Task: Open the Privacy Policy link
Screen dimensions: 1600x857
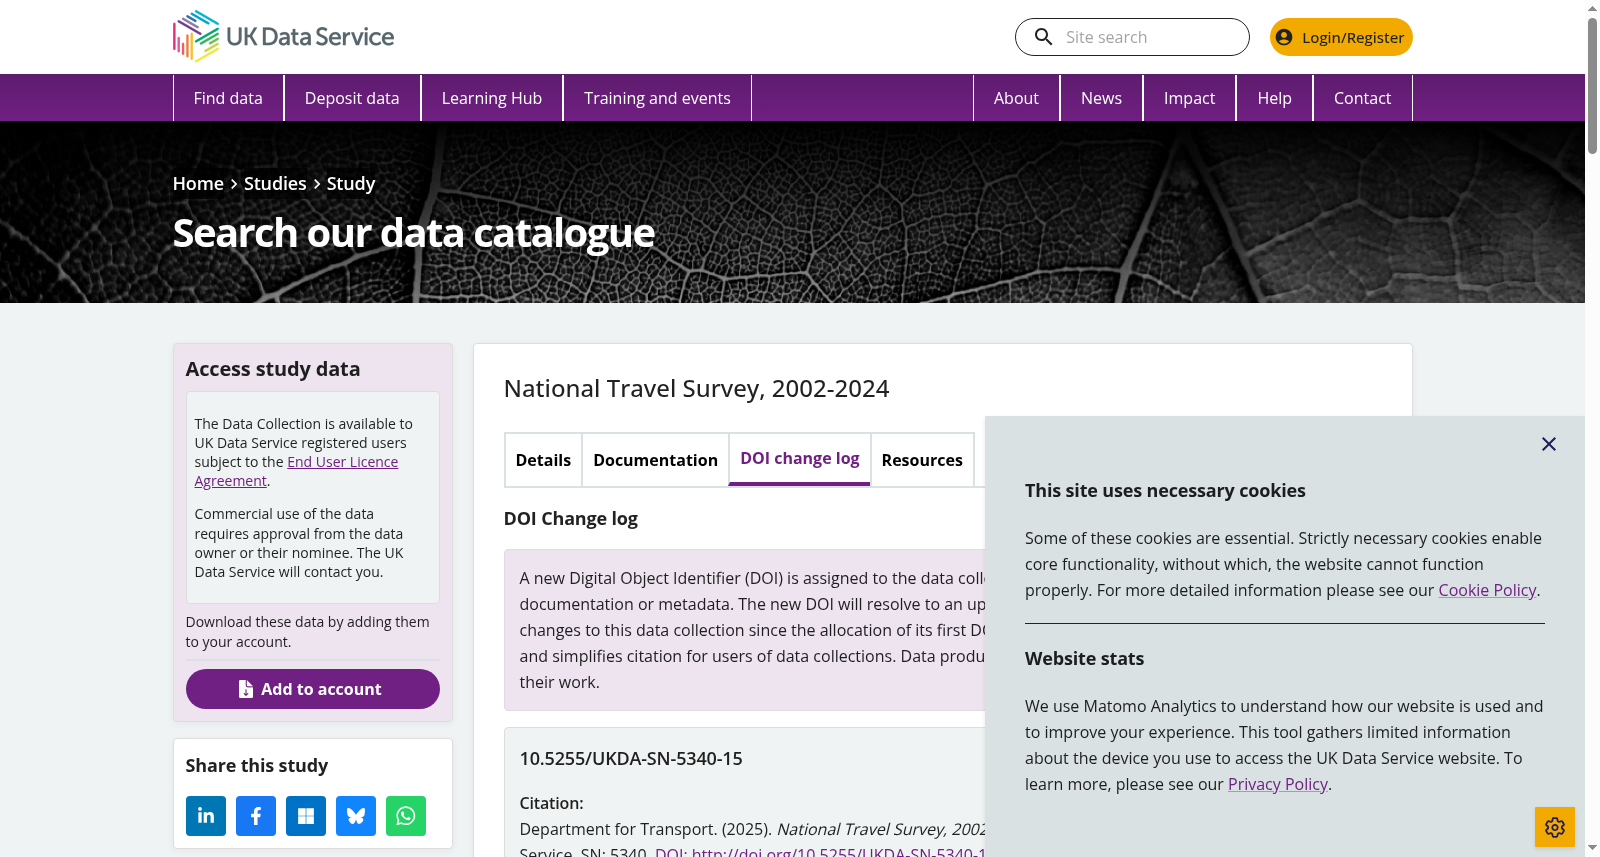Action: 1278,784
